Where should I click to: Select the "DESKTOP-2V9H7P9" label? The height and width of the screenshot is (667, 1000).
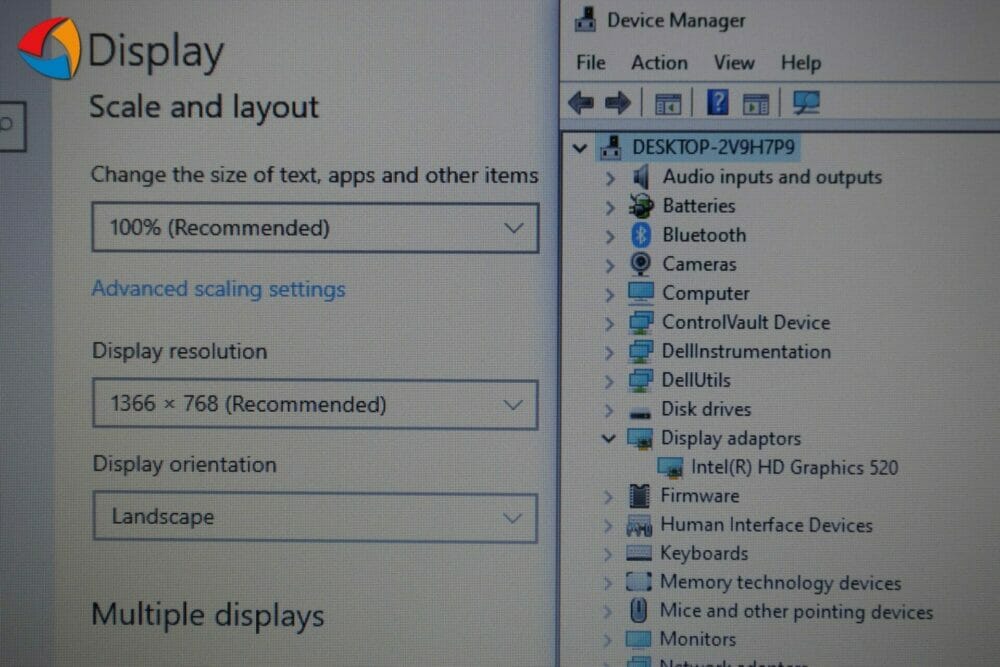tap(714, 147)
